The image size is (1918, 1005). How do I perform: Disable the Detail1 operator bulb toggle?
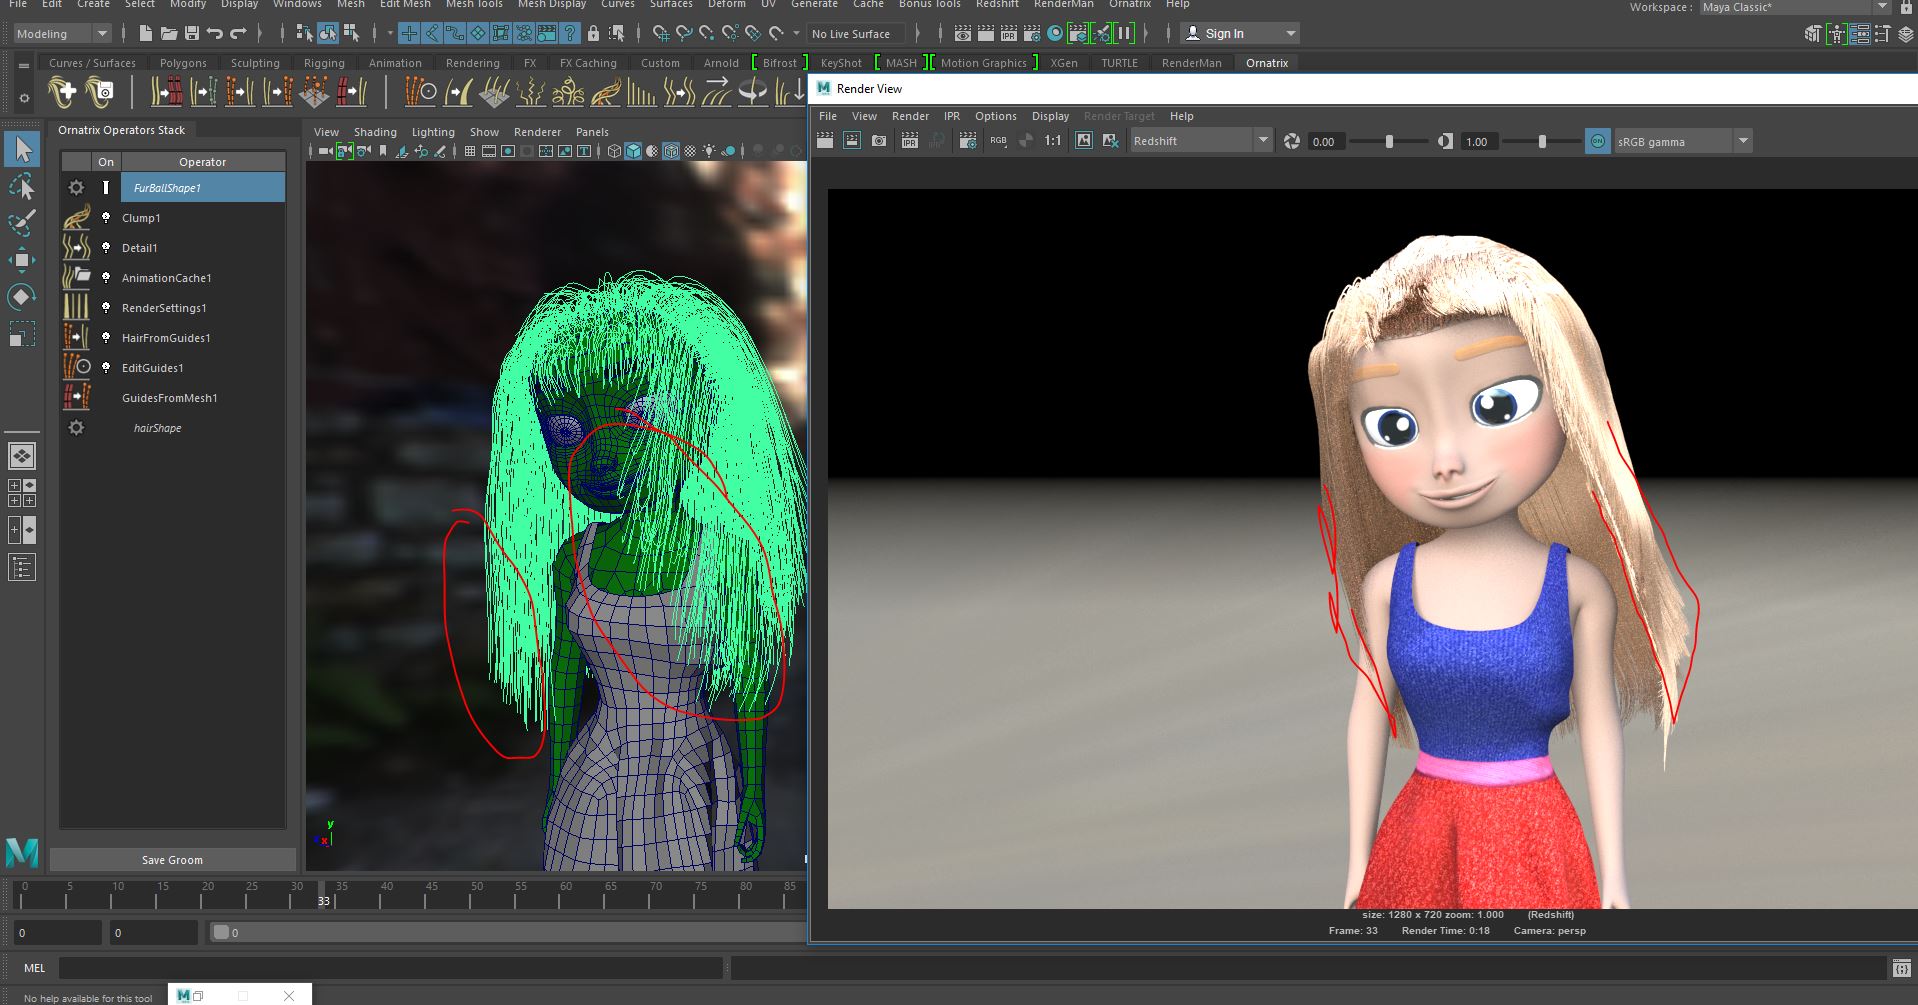click(106, 248)
